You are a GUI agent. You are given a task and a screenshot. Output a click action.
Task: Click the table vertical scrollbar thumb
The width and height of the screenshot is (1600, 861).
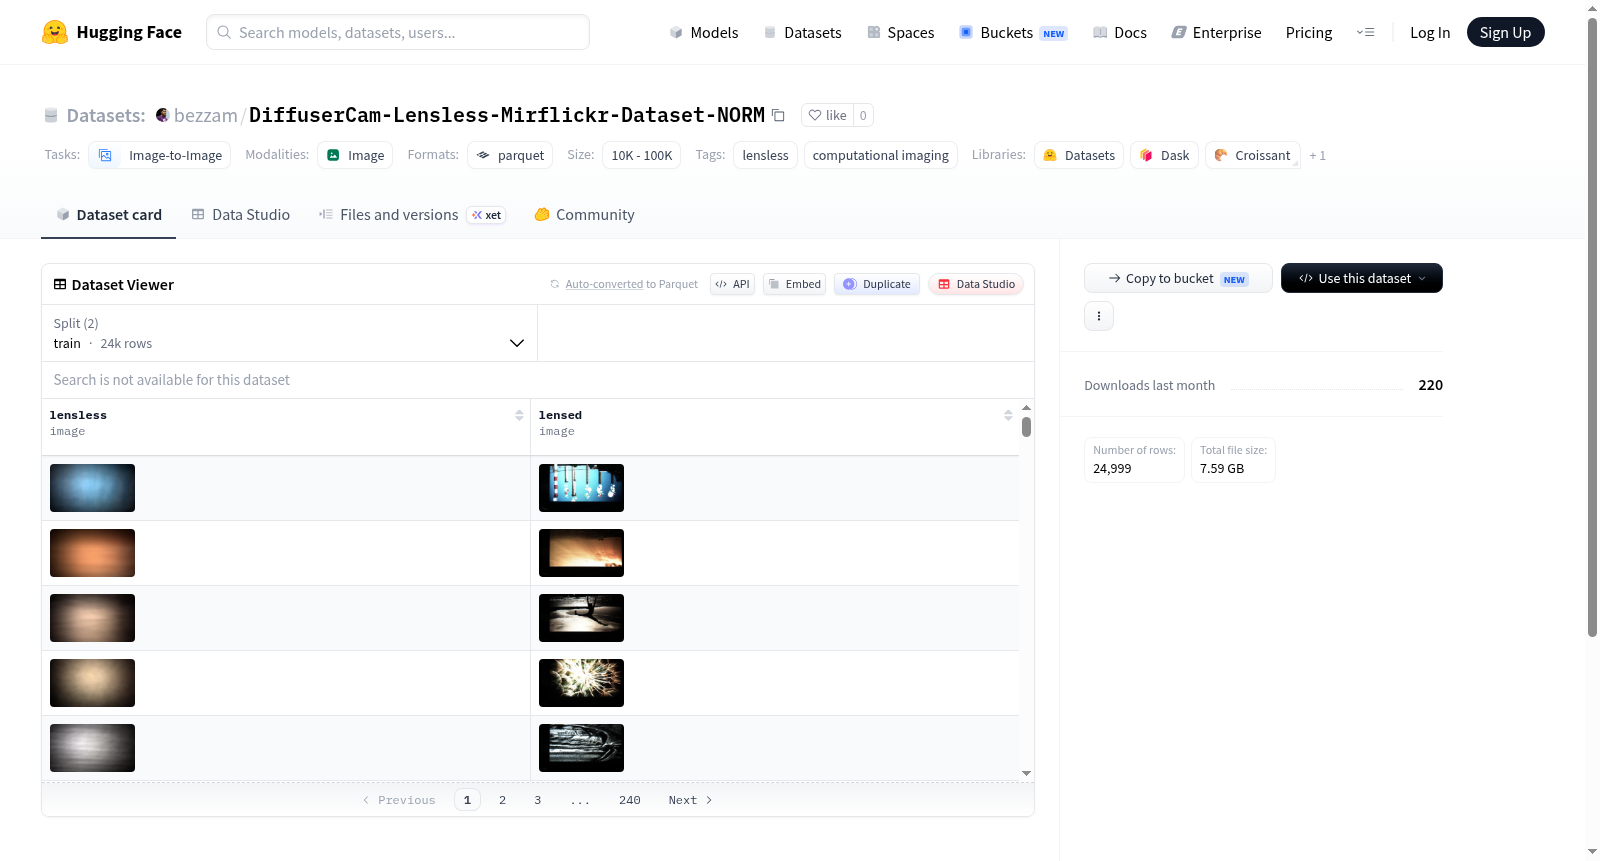tap(1026, 427)
